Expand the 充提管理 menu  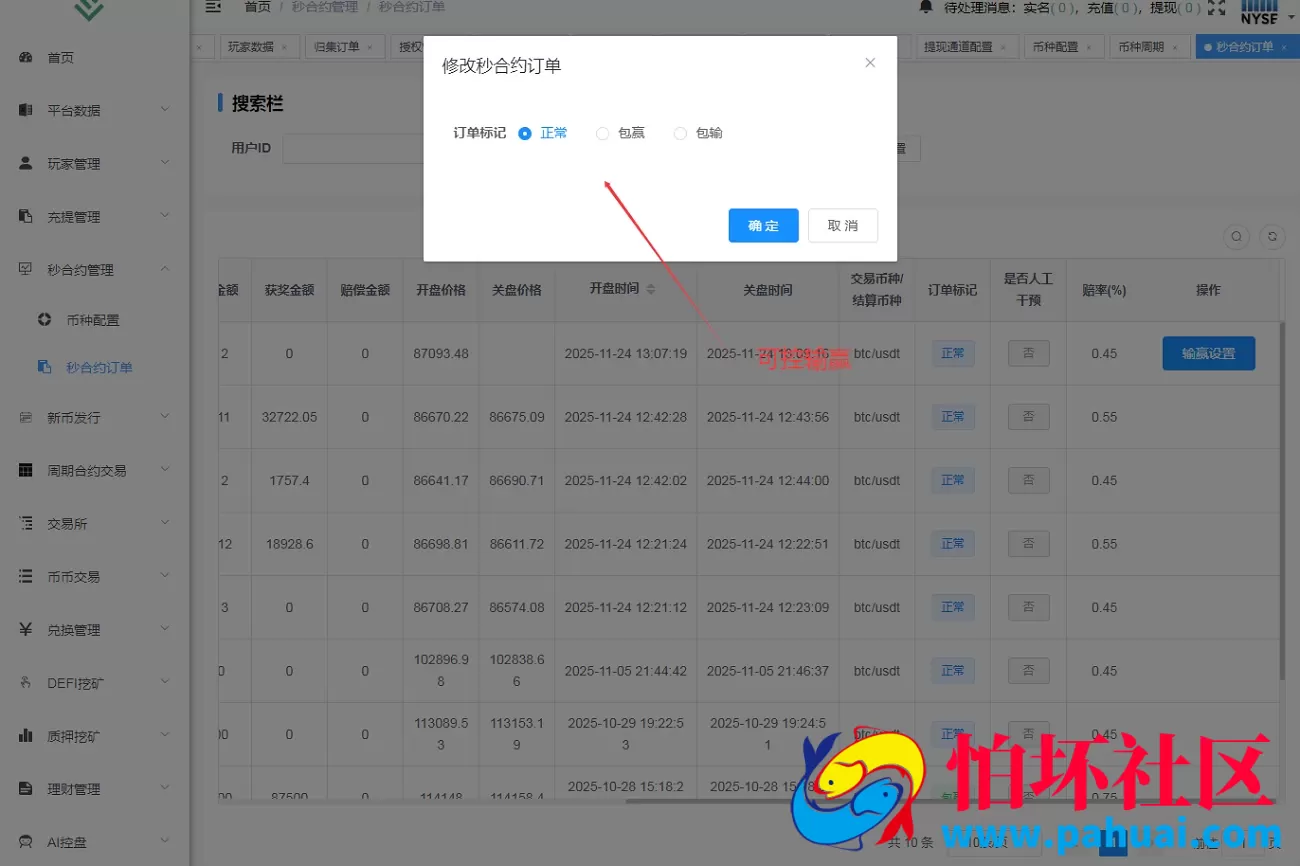[165, 216]
